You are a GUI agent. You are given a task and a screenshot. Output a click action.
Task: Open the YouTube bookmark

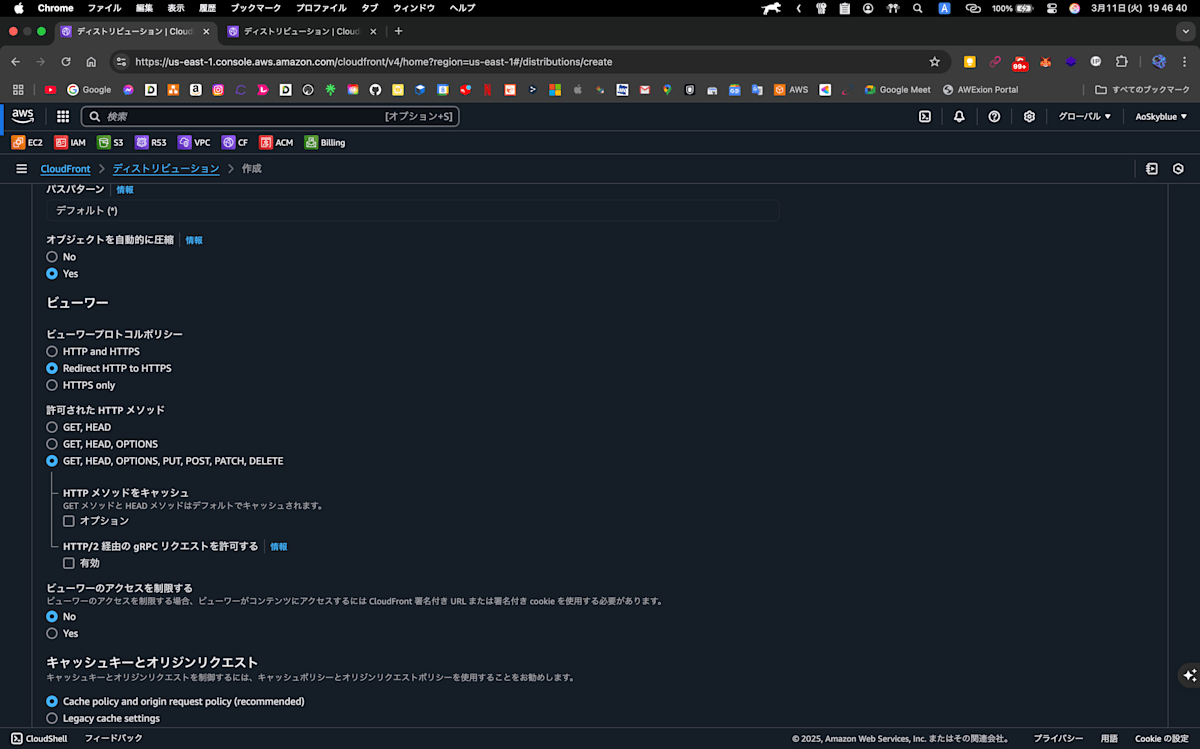coord(50,89)
